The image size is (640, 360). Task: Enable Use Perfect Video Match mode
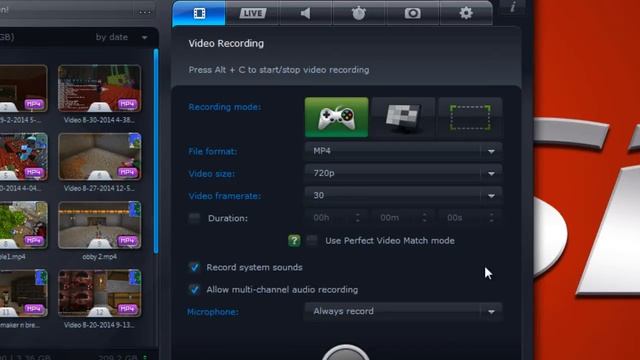tap(312, 240)
